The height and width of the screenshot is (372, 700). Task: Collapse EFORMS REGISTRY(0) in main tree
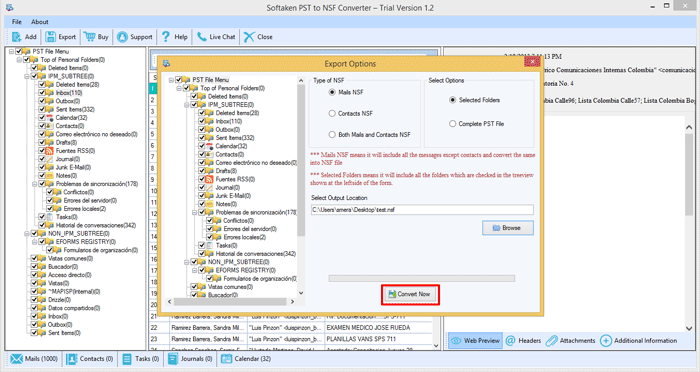pyautogui.click(x=34, y=242)
